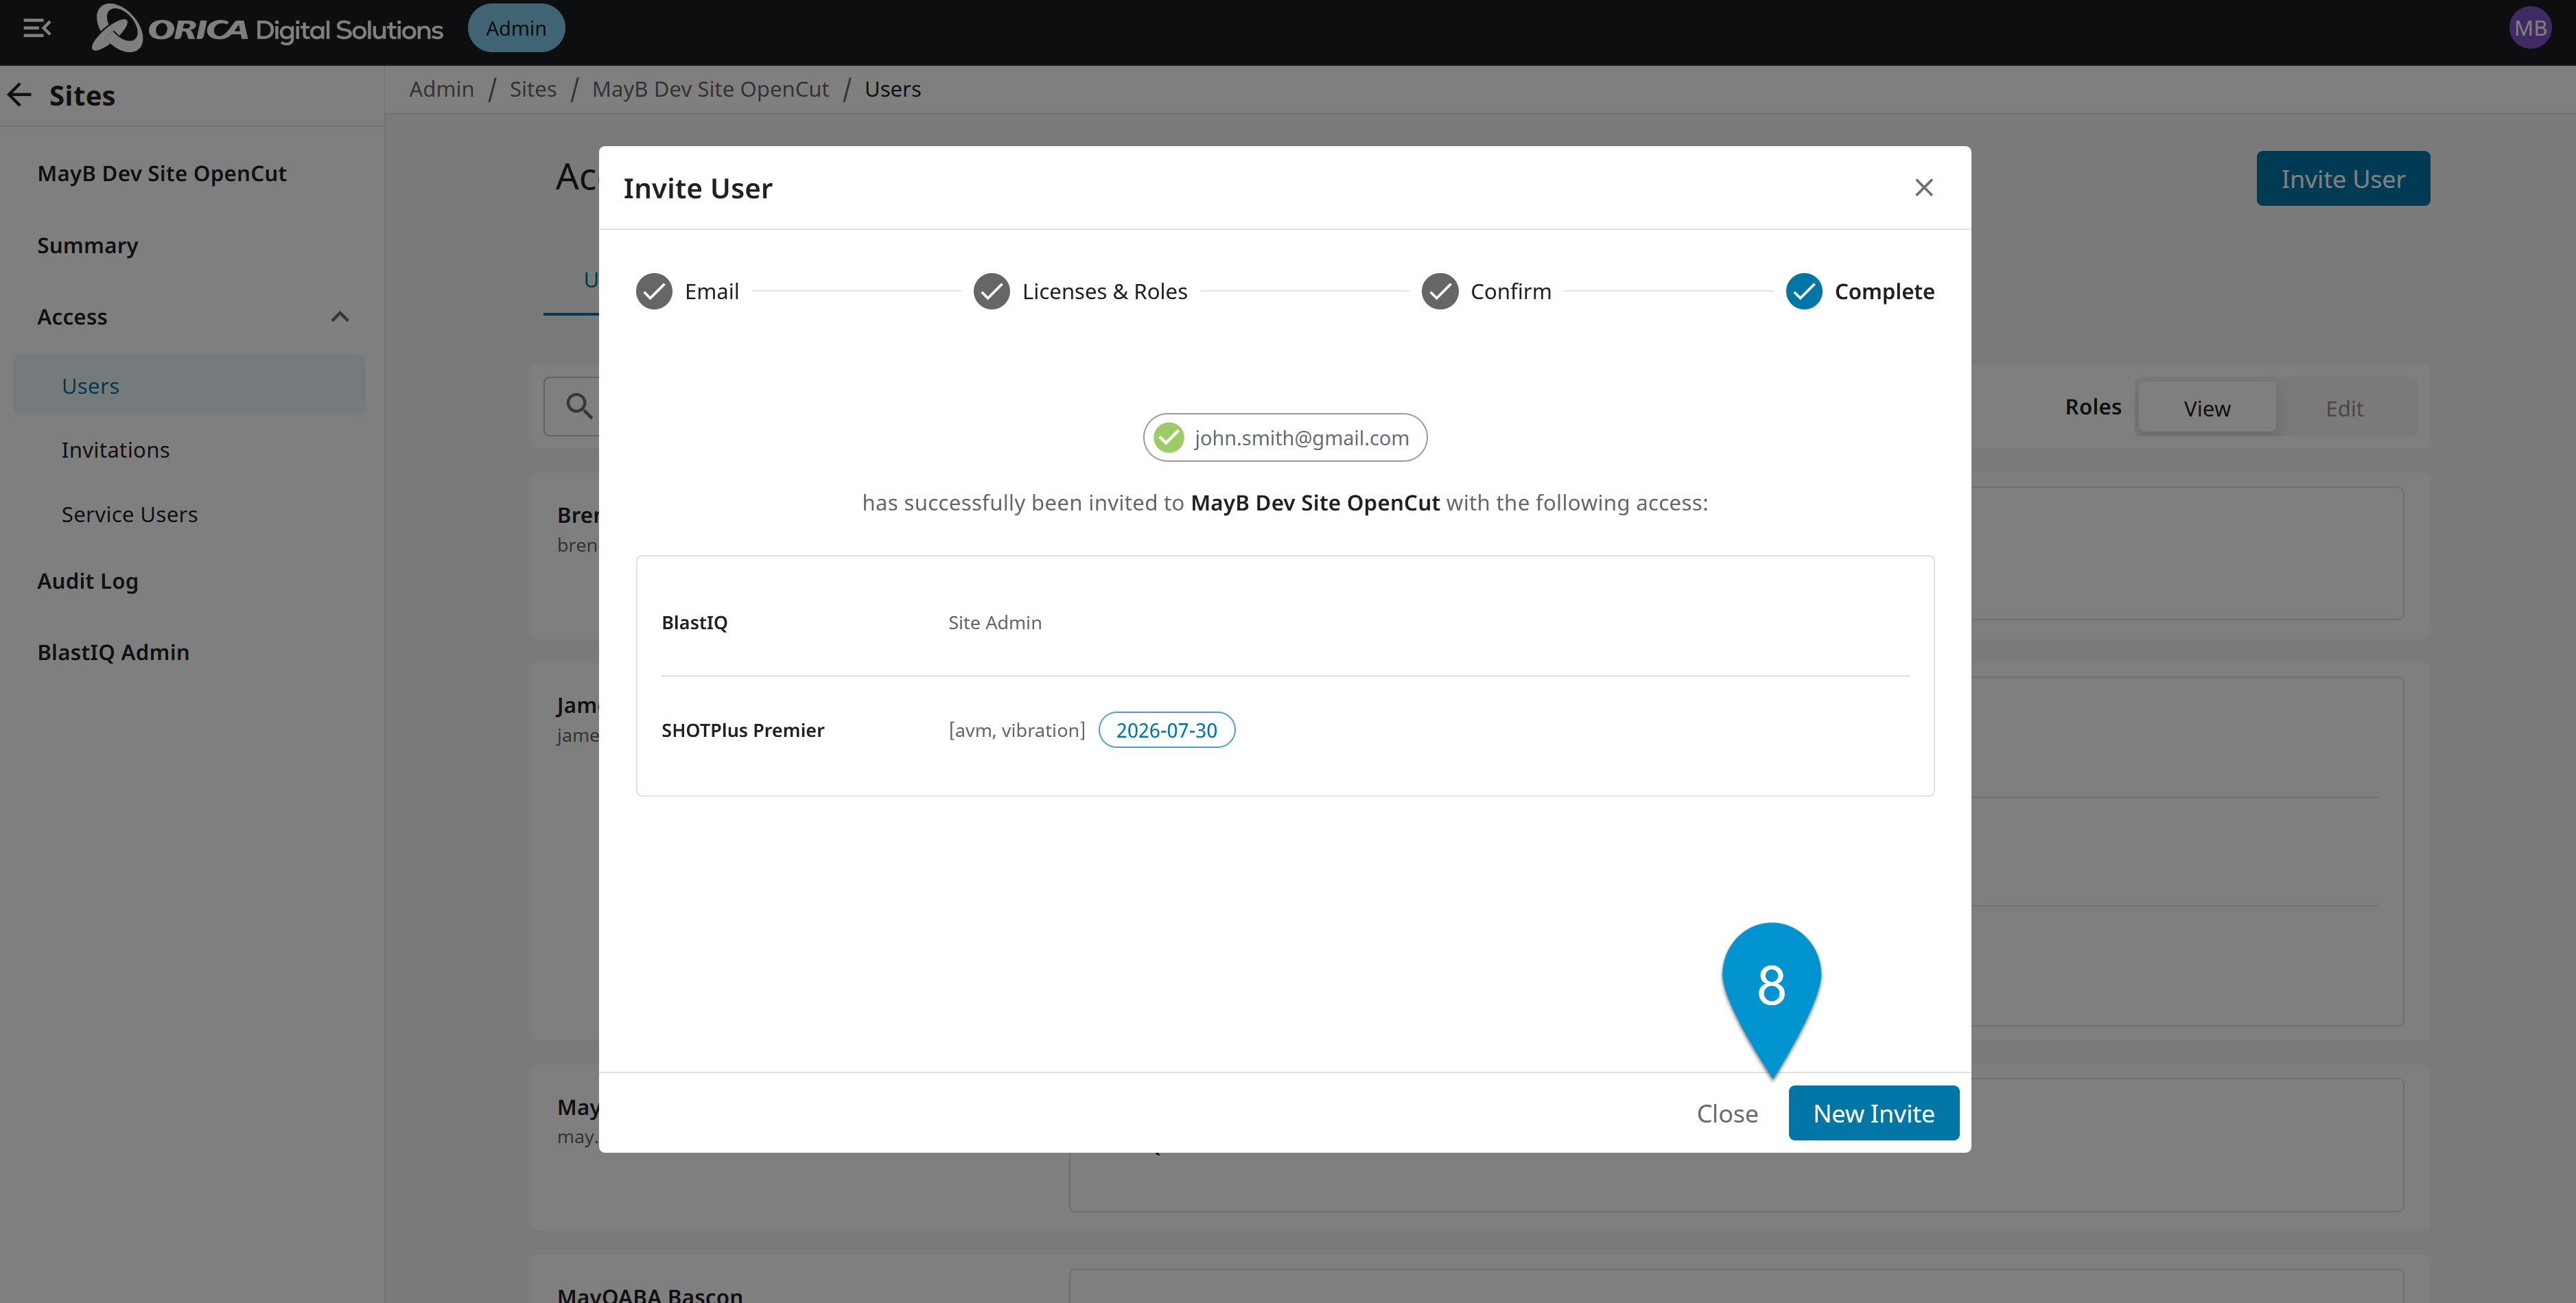
Task: Click the Site Admin role text
Action: click(x=994, y=622)
